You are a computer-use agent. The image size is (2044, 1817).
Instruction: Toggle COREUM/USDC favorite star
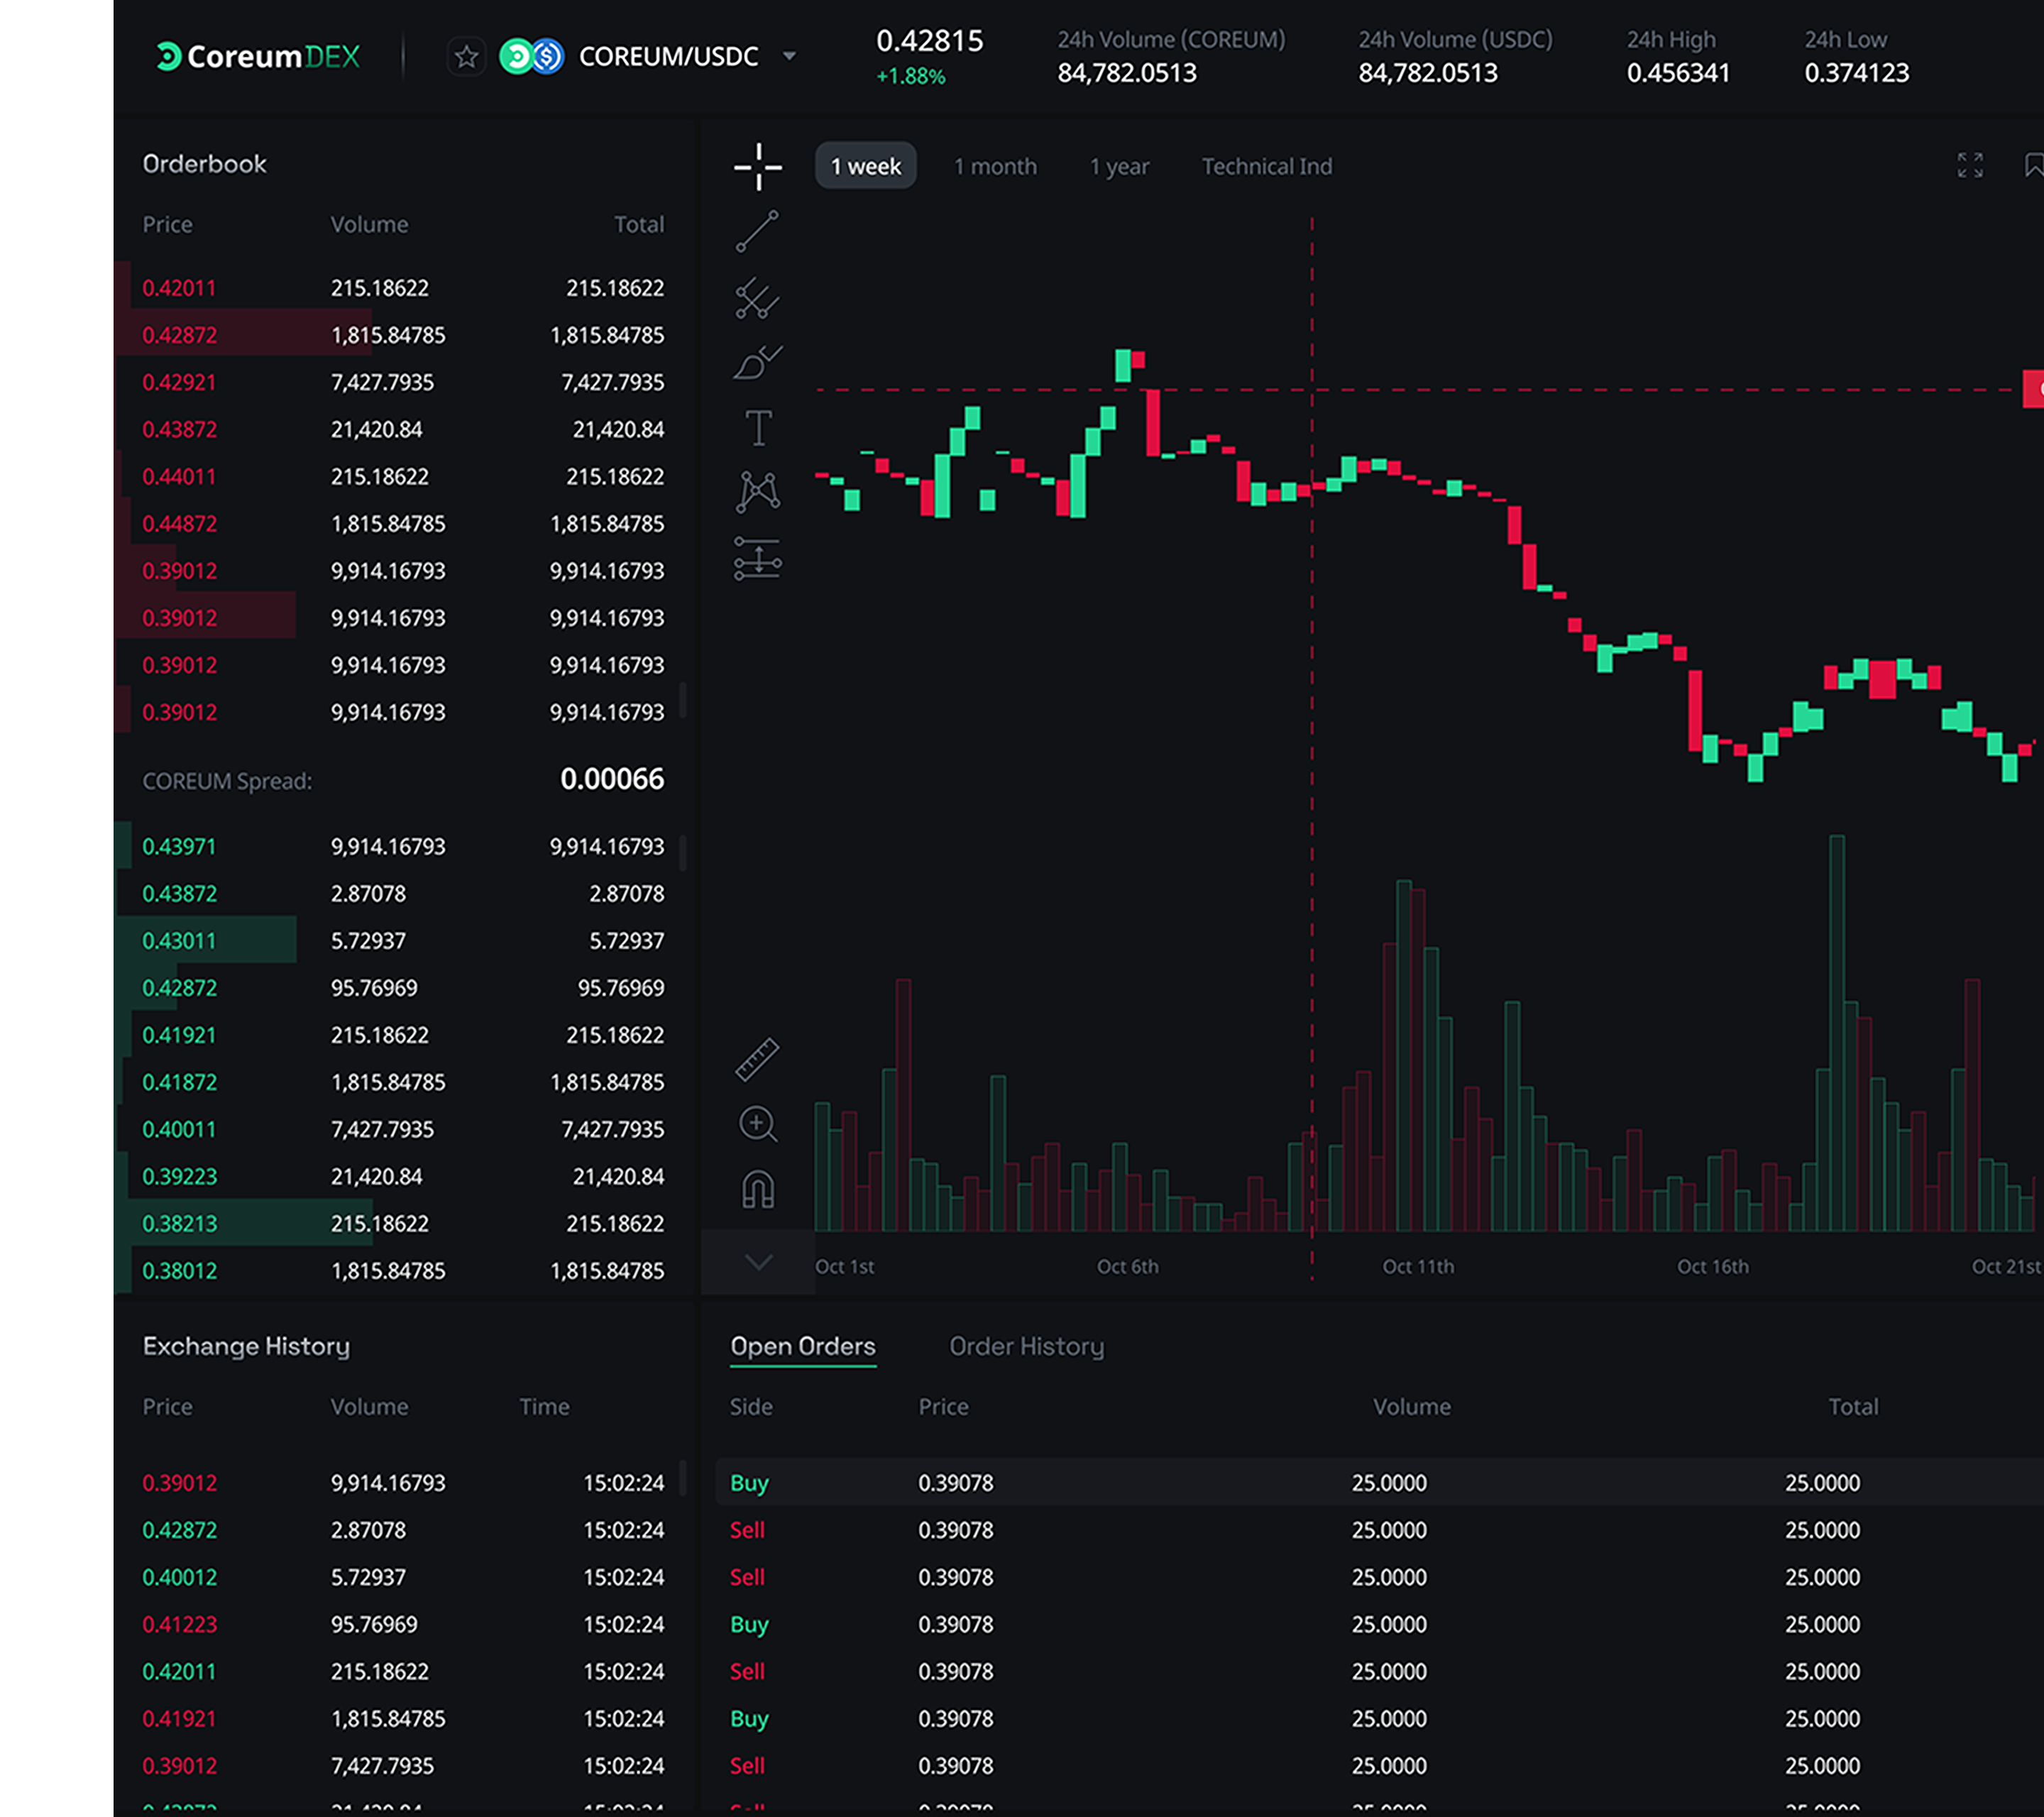point(466,57)
